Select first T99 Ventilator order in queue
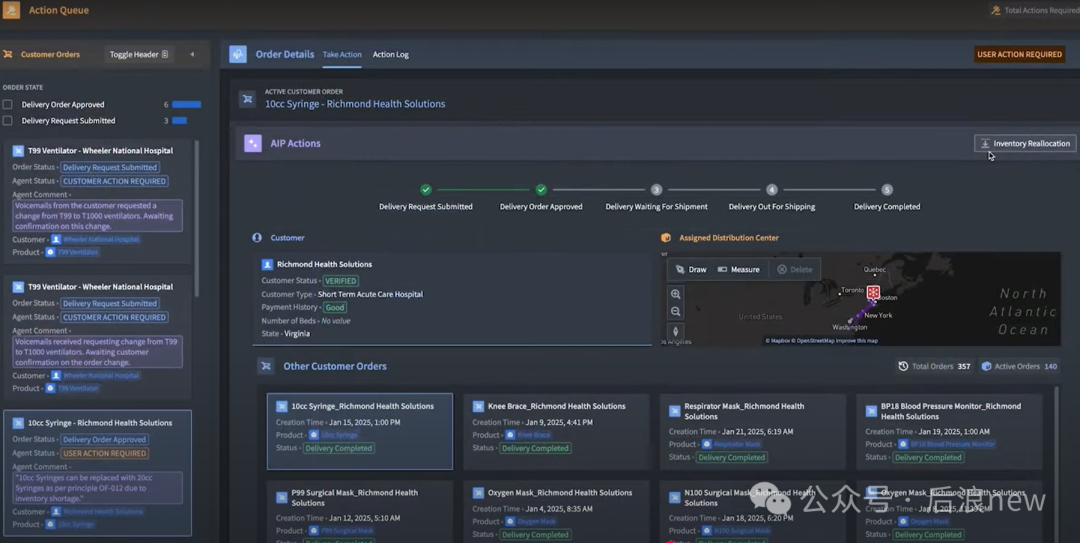Screen dimensions: 1080x543 [100, 151]
